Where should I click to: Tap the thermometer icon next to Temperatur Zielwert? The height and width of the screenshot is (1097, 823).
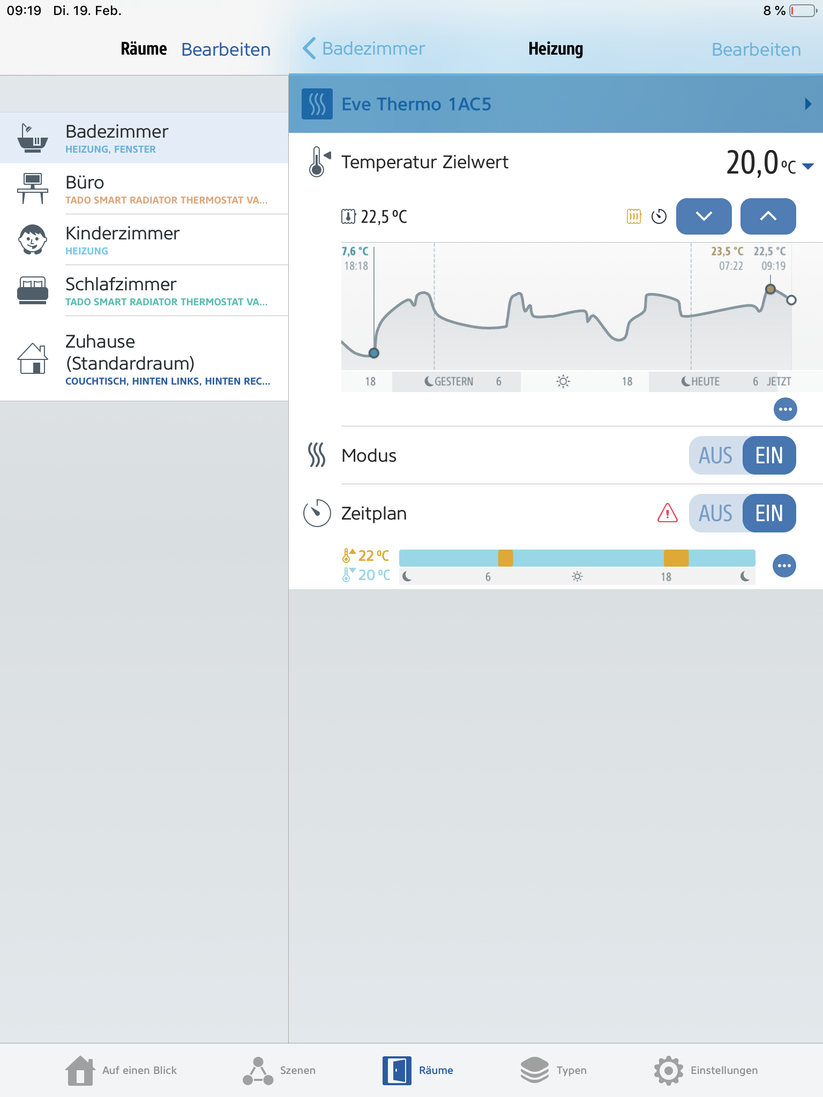coord(318,162)
